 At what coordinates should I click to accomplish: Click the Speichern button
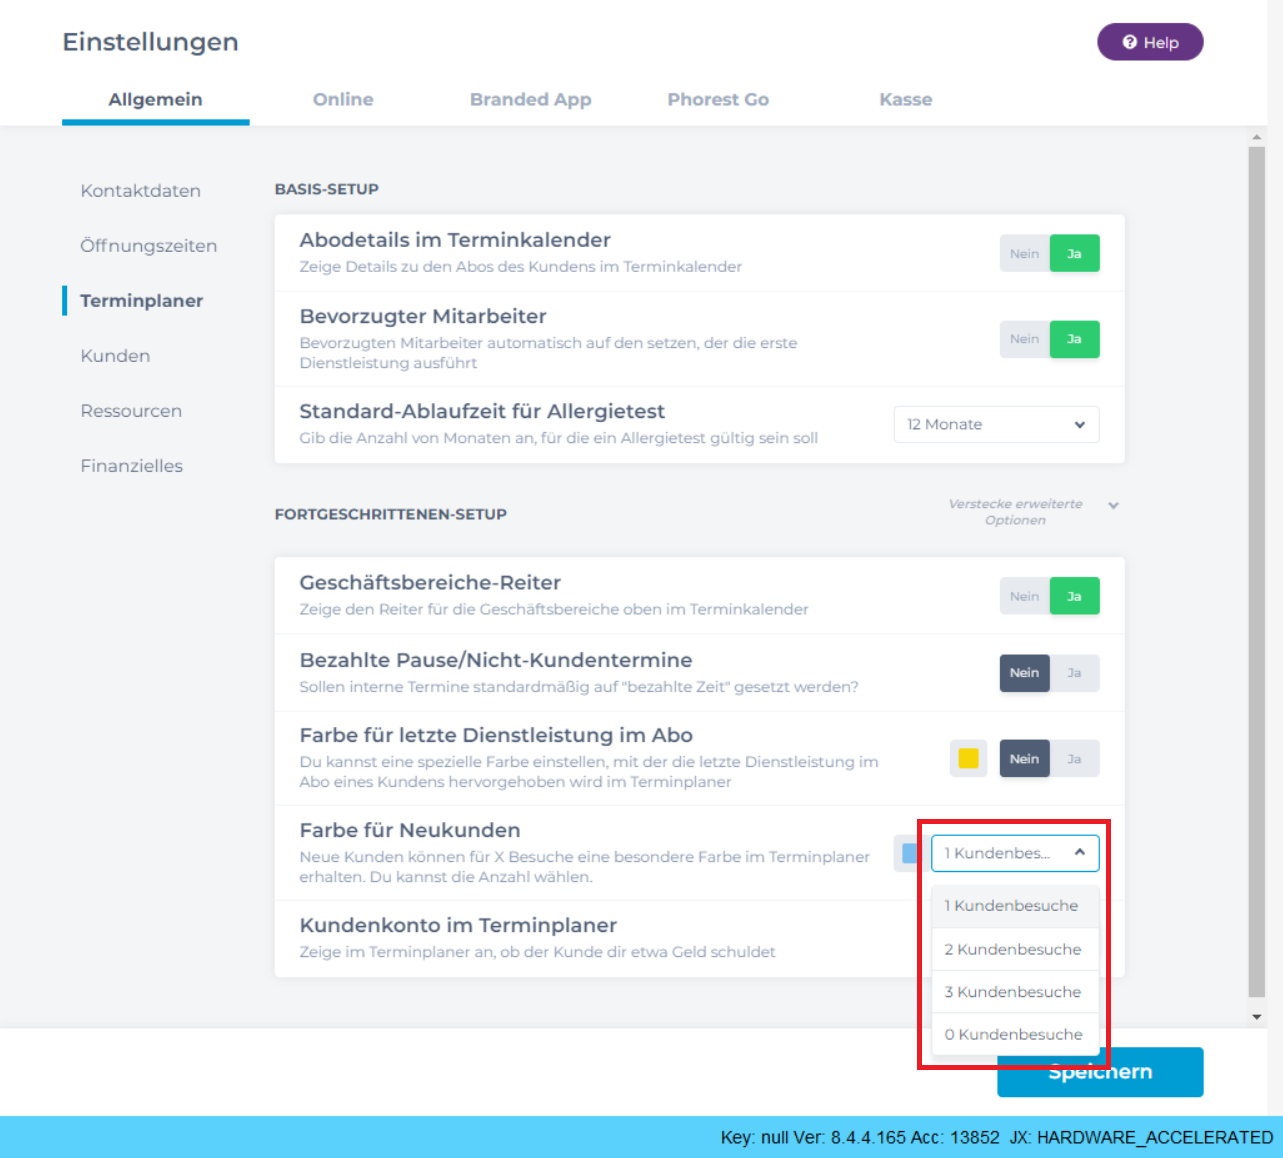1100,1072
